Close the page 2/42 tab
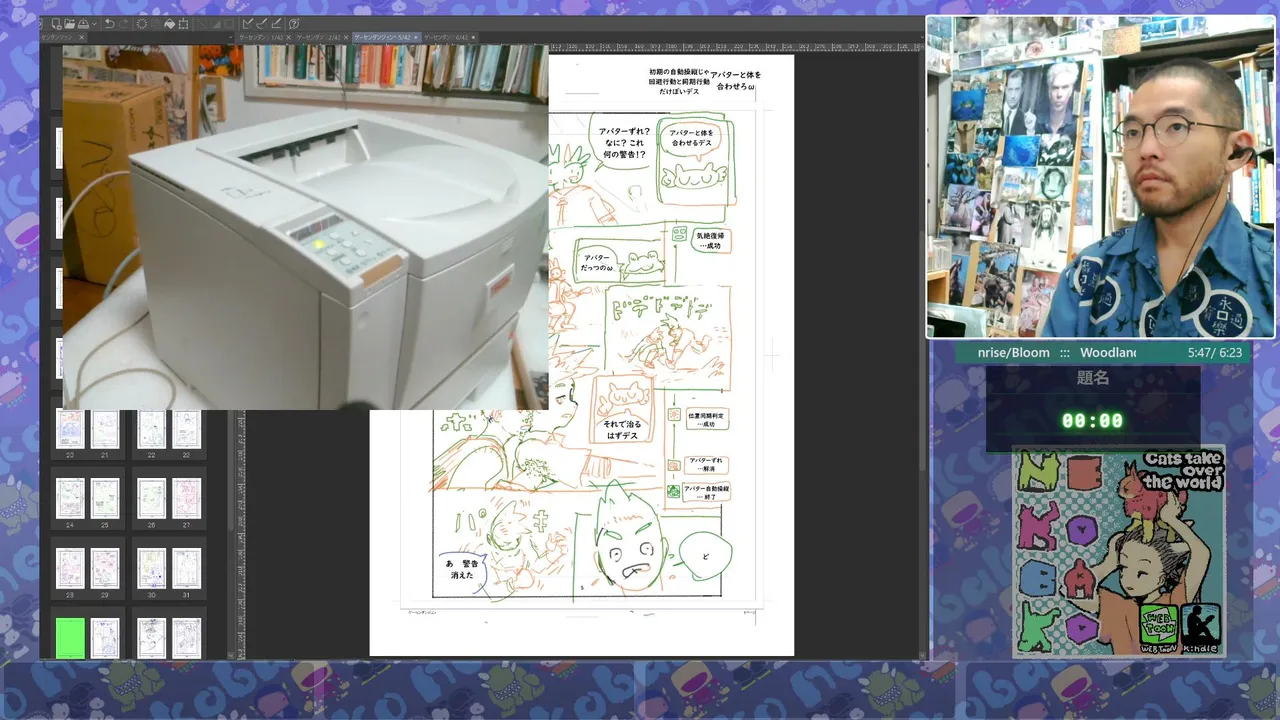Image resolution: width=1280 pixels, height=720 pixels. (x=344, y=37)
